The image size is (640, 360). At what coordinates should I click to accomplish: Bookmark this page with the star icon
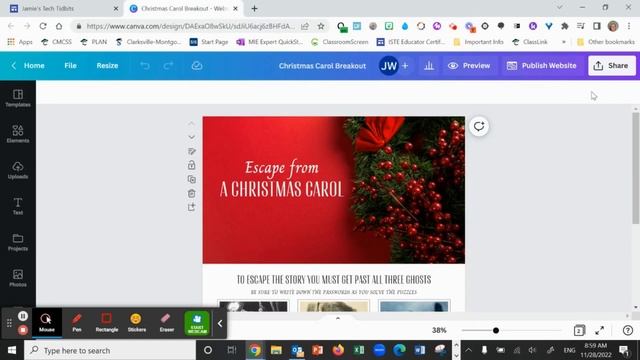coord(321,26)
